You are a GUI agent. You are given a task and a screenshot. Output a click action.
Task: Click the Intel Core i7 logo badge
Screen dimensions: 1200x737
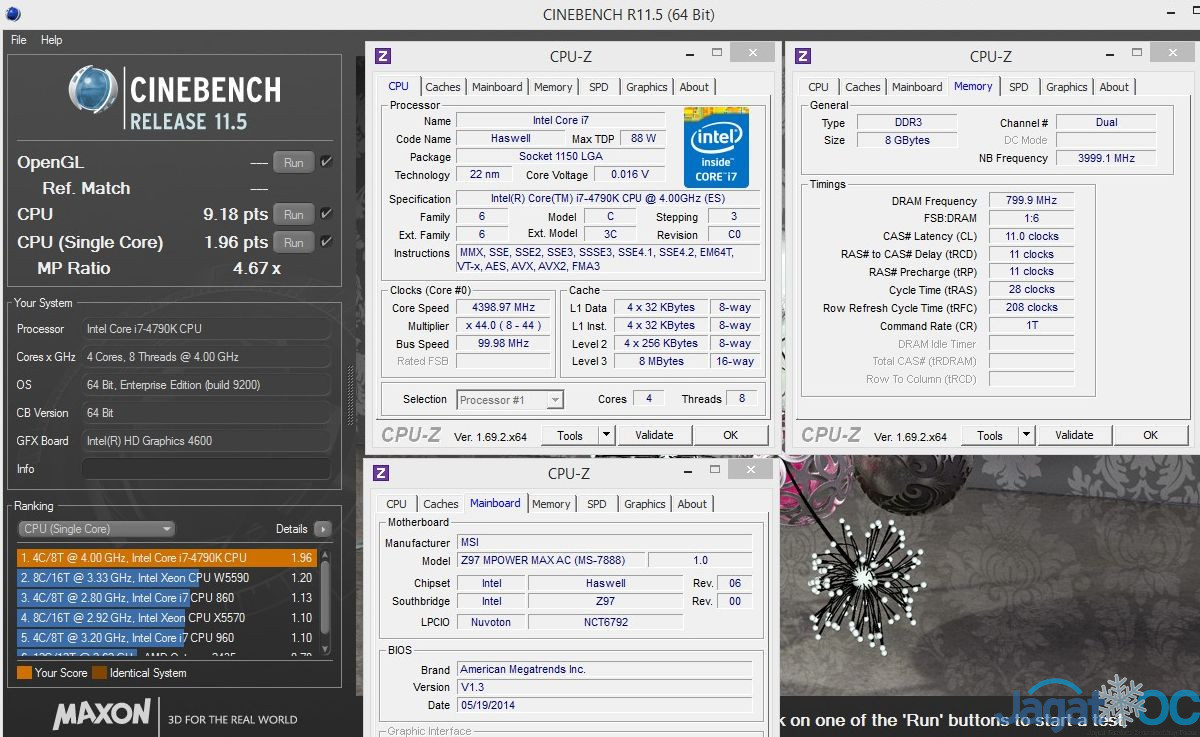point(716,146)
